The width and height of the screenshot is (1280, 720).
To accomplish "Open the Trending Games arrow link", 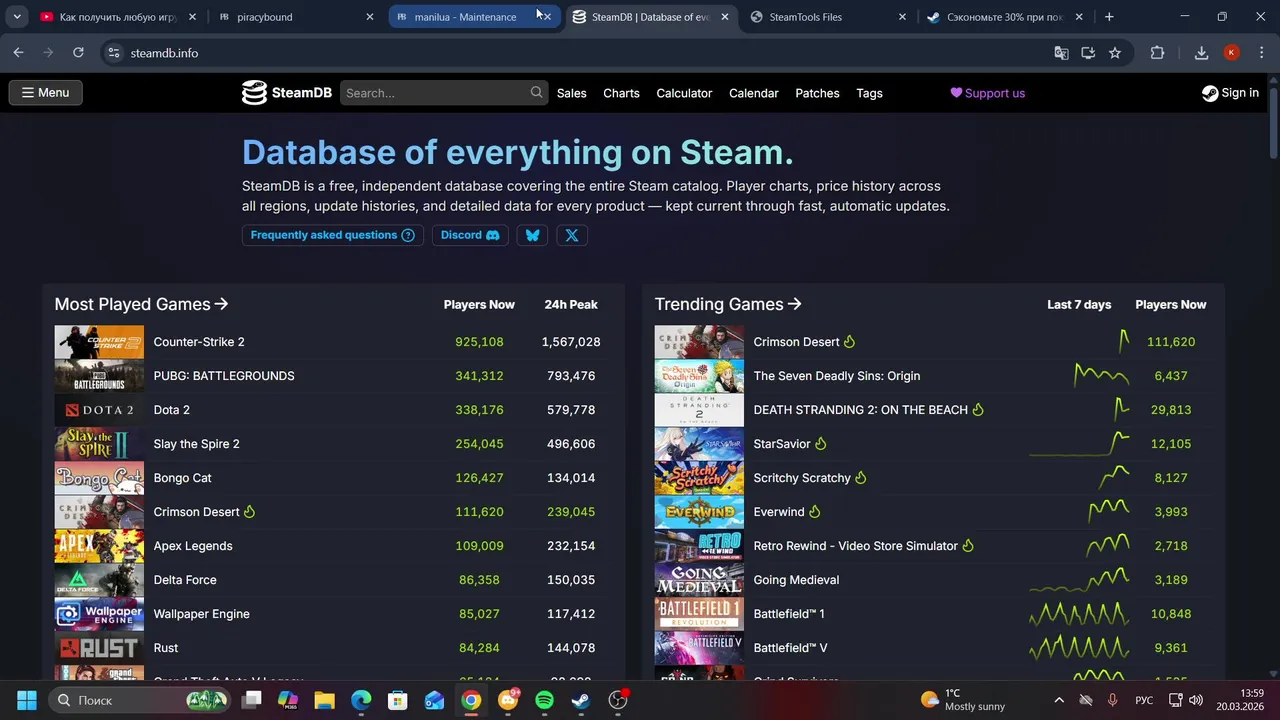I will 728,304.
